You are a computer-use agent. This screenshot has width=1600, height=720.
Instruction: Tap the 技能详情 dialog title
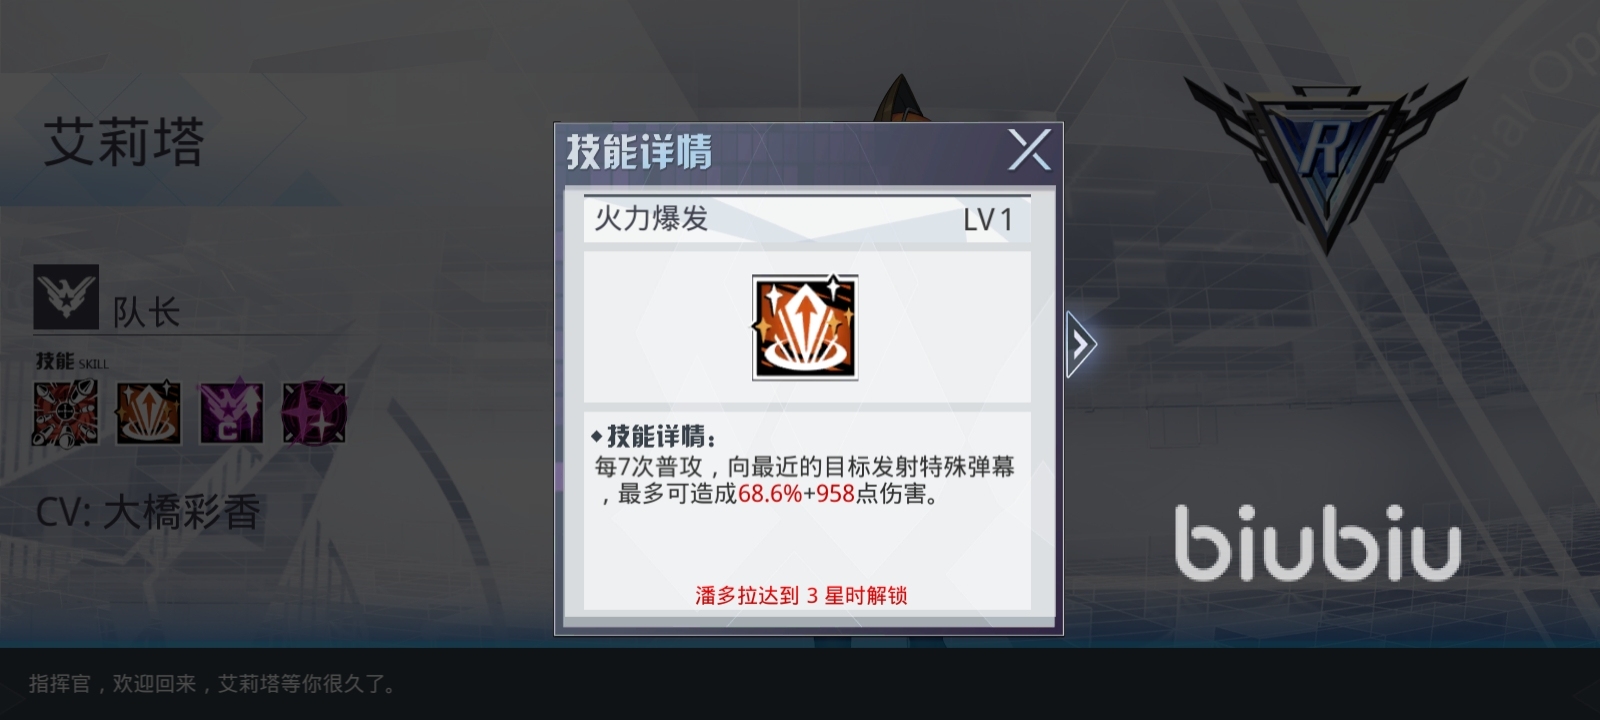coord(640,152)
